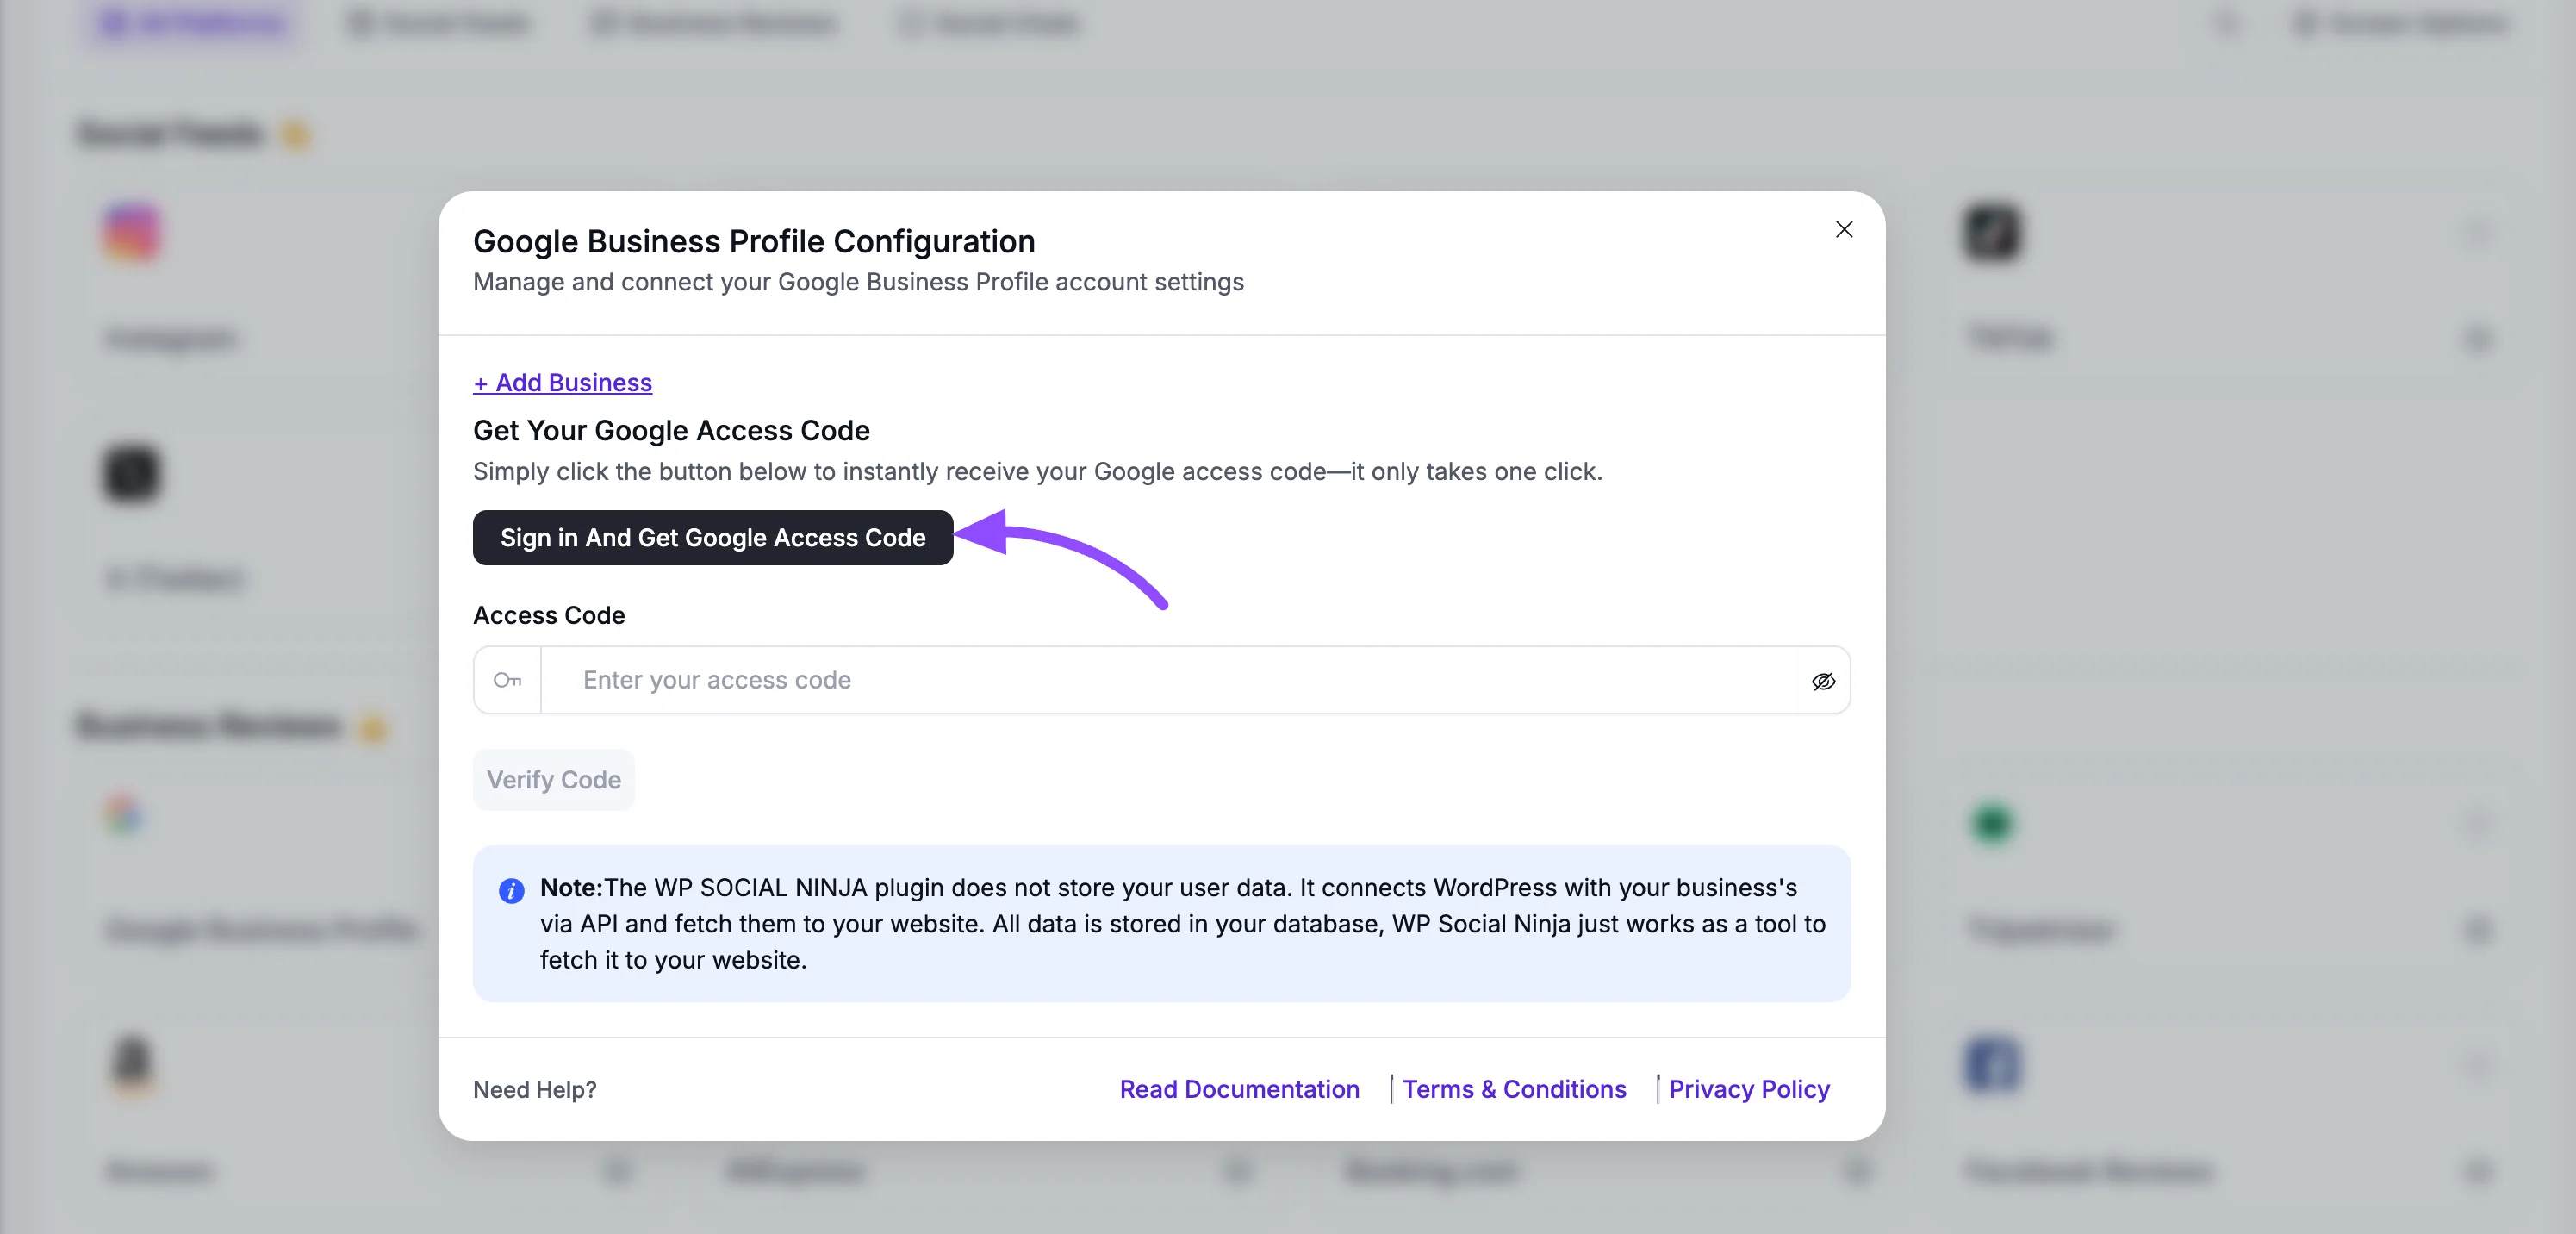Open the Privacy Policy link

(x=1749, y=1089)
